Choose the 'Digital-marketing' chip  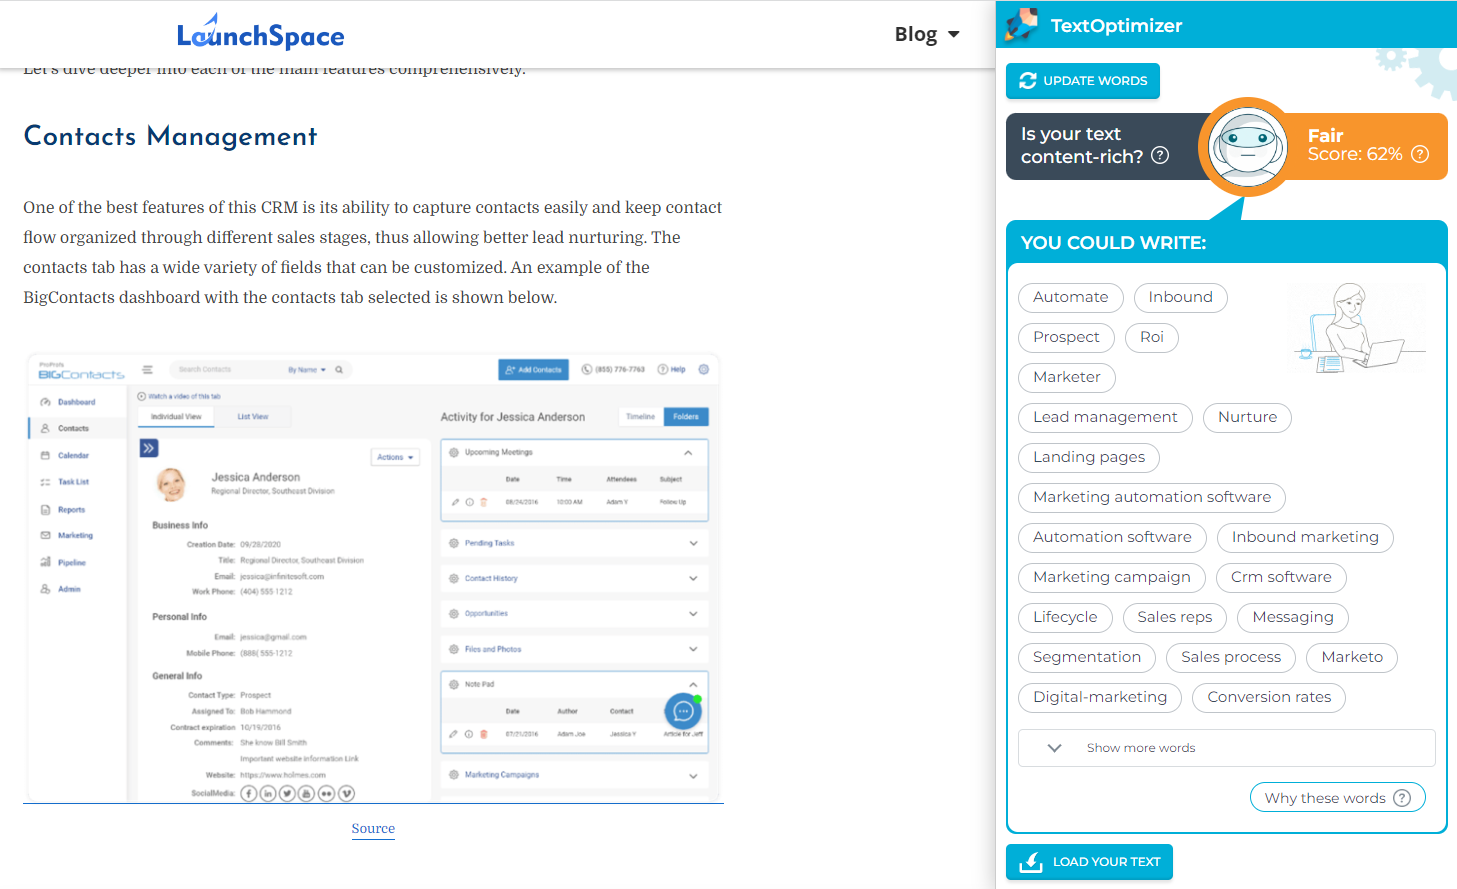[1100, 697]
